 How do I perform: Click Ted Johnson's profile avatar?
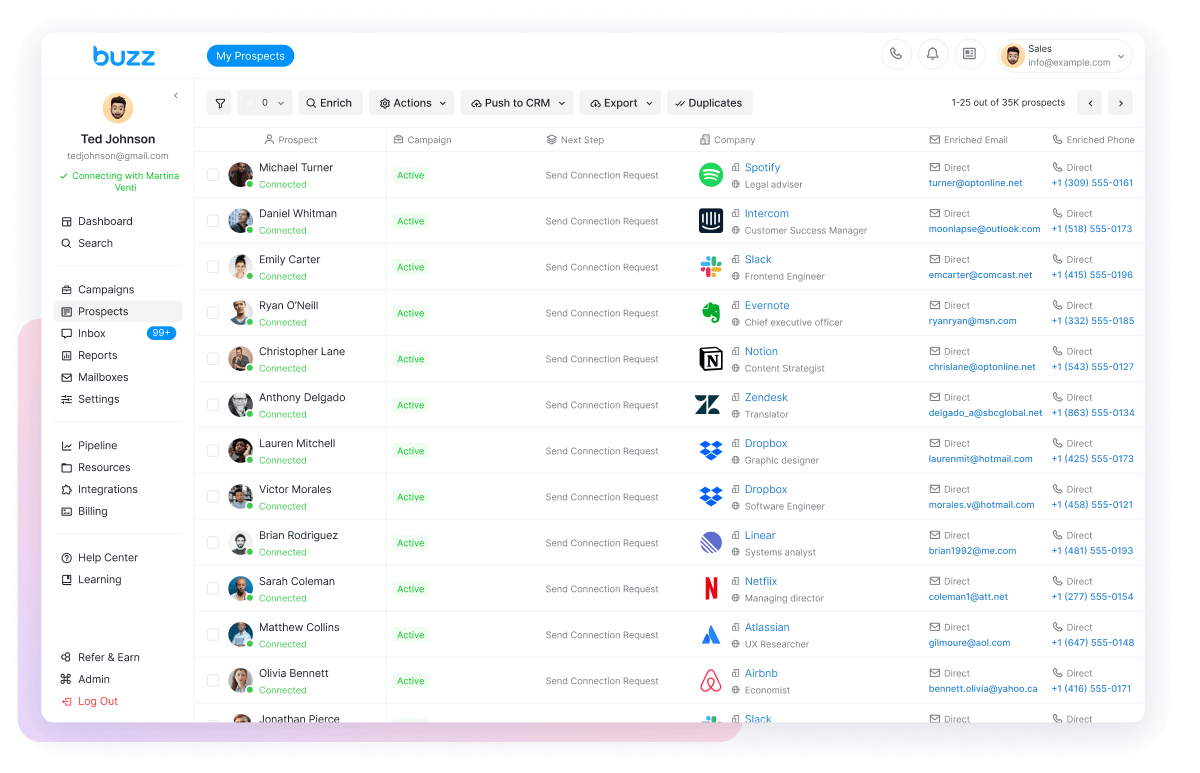point(118,108)
